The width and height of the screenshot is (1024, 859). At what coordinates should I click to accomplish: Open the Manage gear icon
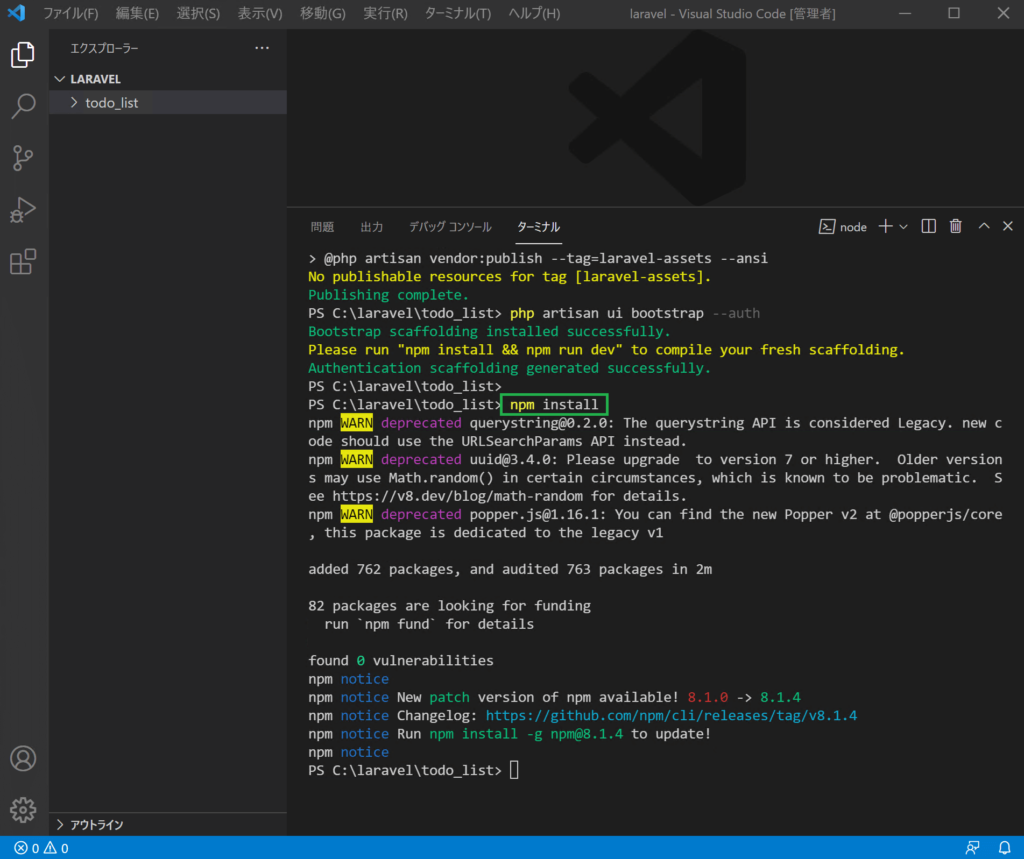pyautogui.click(x=23, y=810)
